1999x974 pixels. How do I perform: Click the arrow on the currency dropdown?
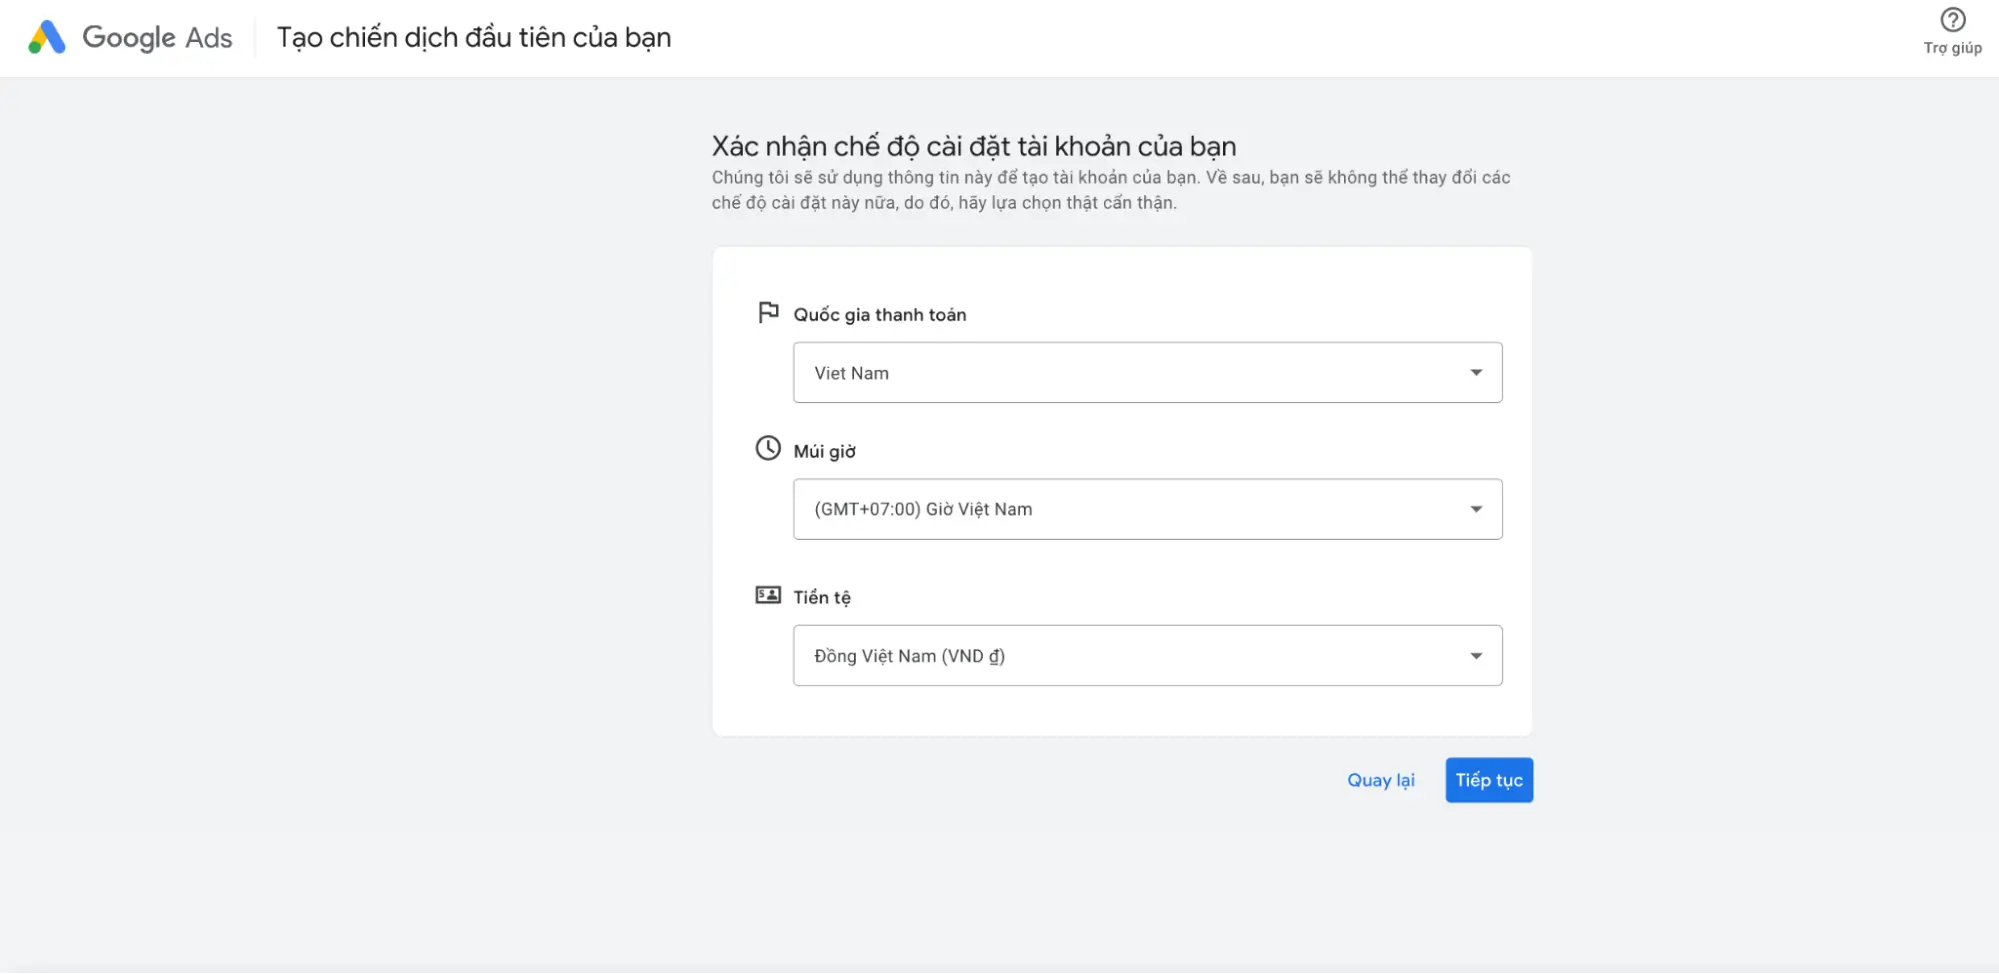pos(1476,656)
